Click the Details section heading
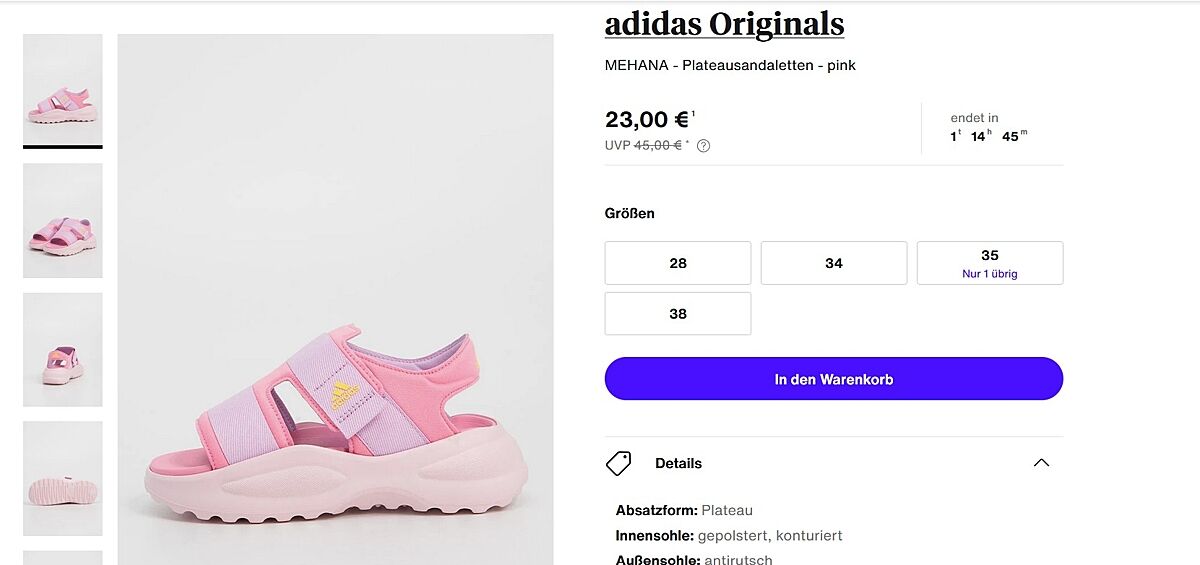The image size is (1200, 565). (678, 463)
